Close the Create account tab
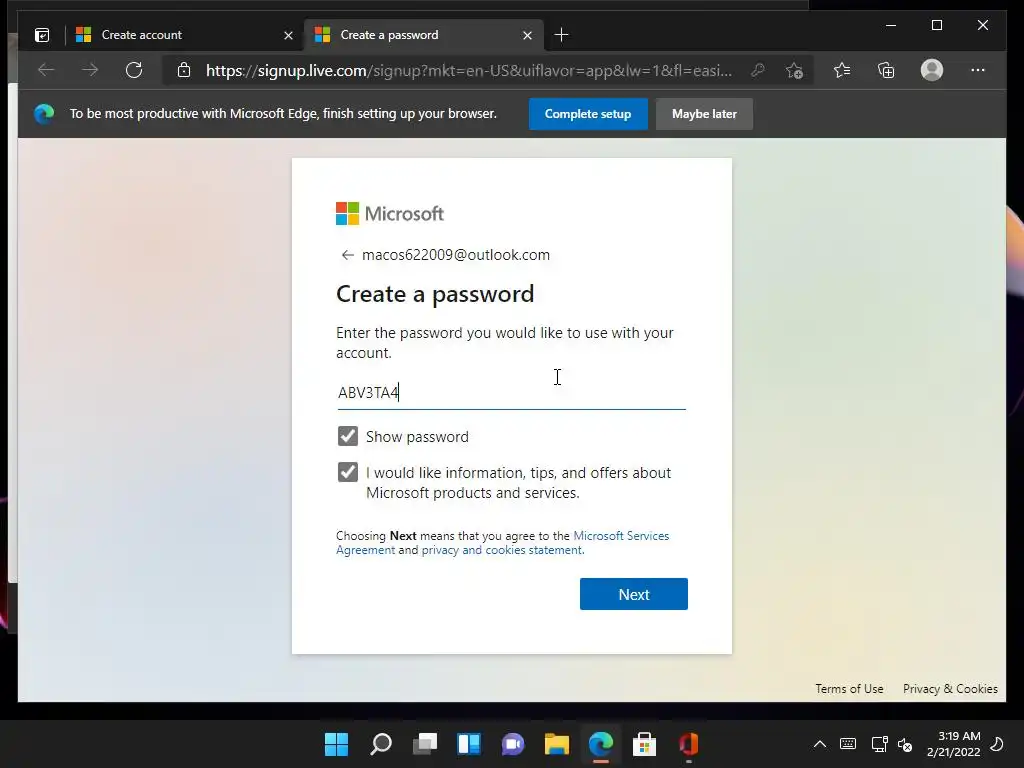Viewport: 1024px width, 768px height. [x=288, y=35]
